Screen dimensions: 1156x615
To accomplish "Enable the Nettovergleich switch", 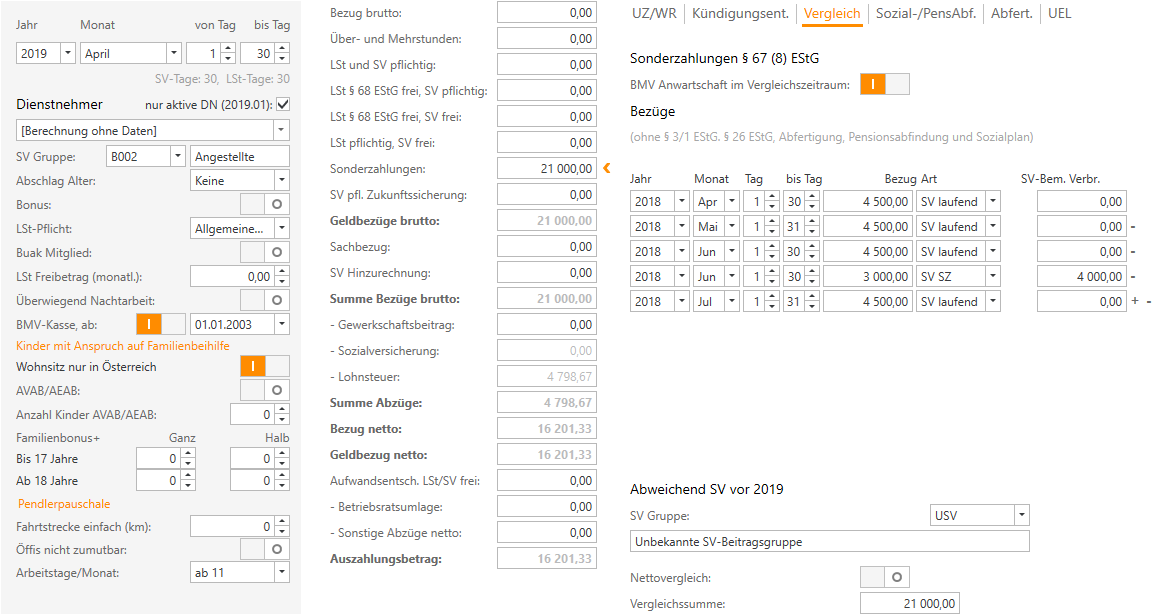I will pos(885,577).
